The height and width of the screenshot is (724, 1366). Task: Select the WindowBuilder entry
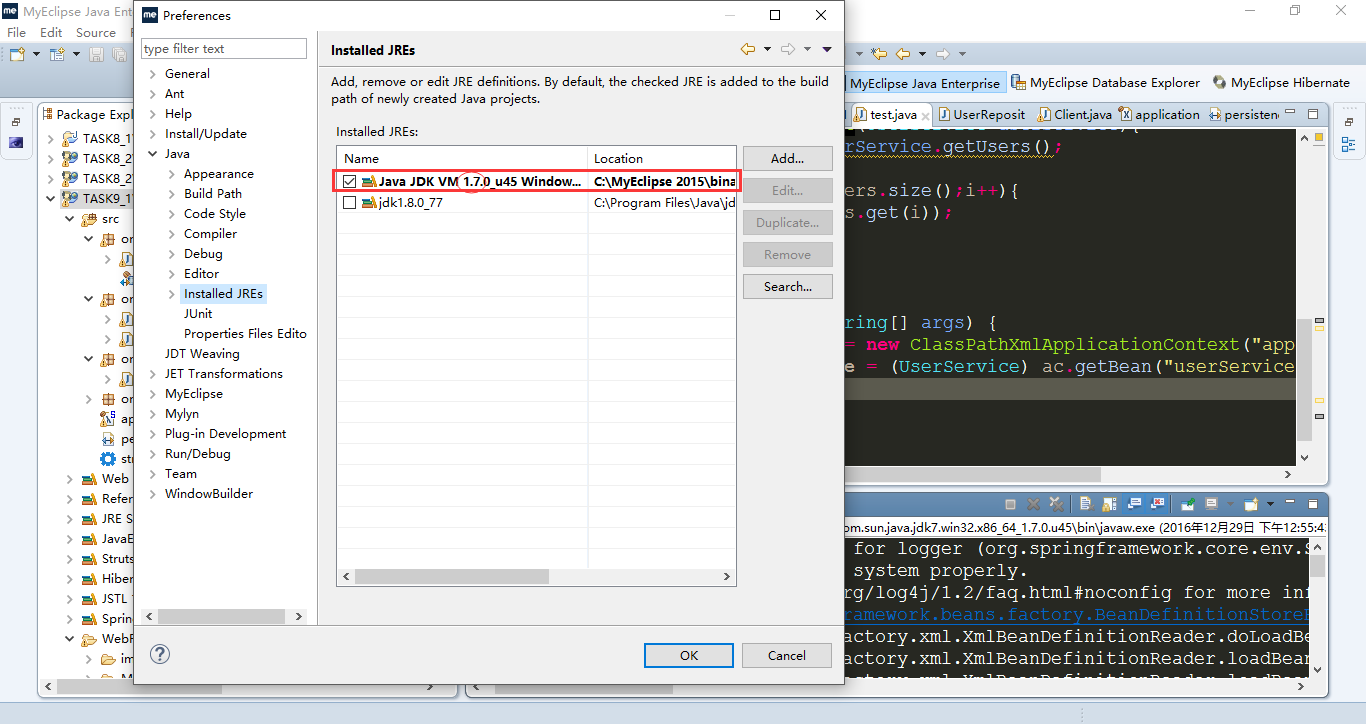[x=209, y=494]
